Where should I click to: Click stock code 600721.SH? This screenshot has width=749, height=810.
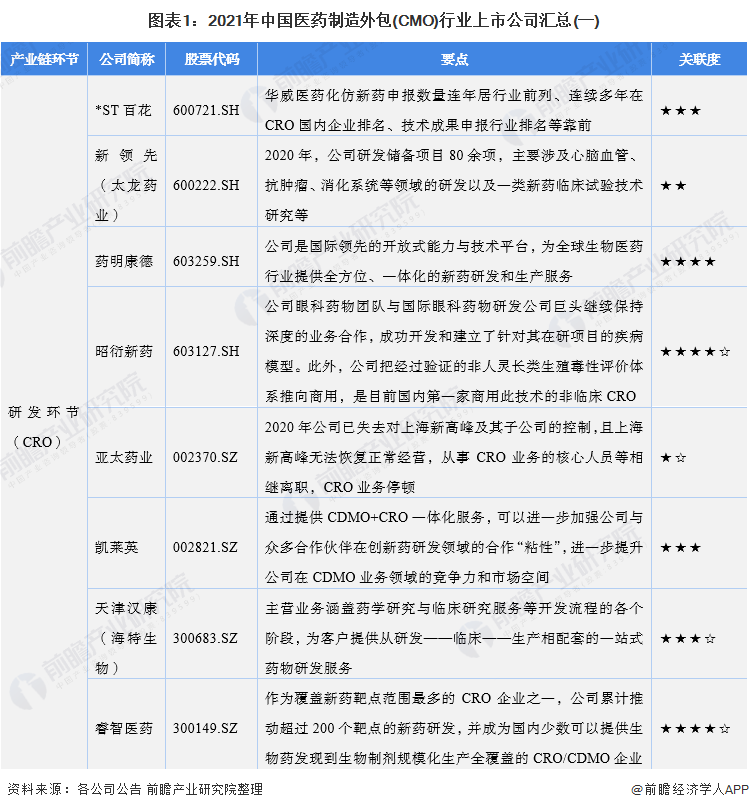[206, 110]
